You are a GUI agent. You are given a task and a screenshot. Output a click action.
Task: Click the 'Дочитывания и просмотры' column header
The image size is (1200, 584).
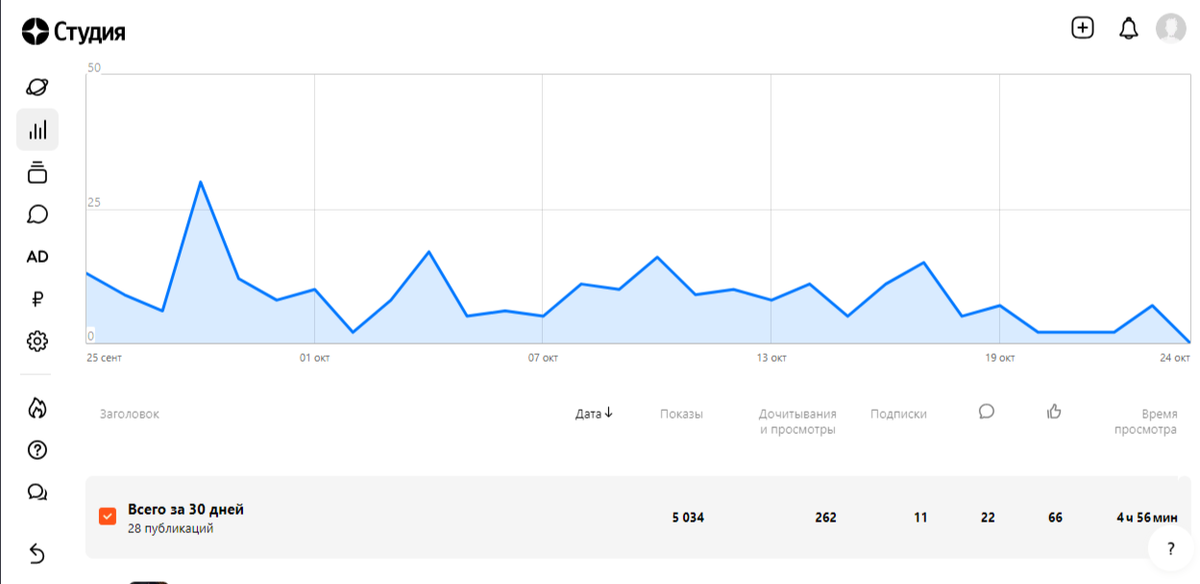[x=797, y=422]
